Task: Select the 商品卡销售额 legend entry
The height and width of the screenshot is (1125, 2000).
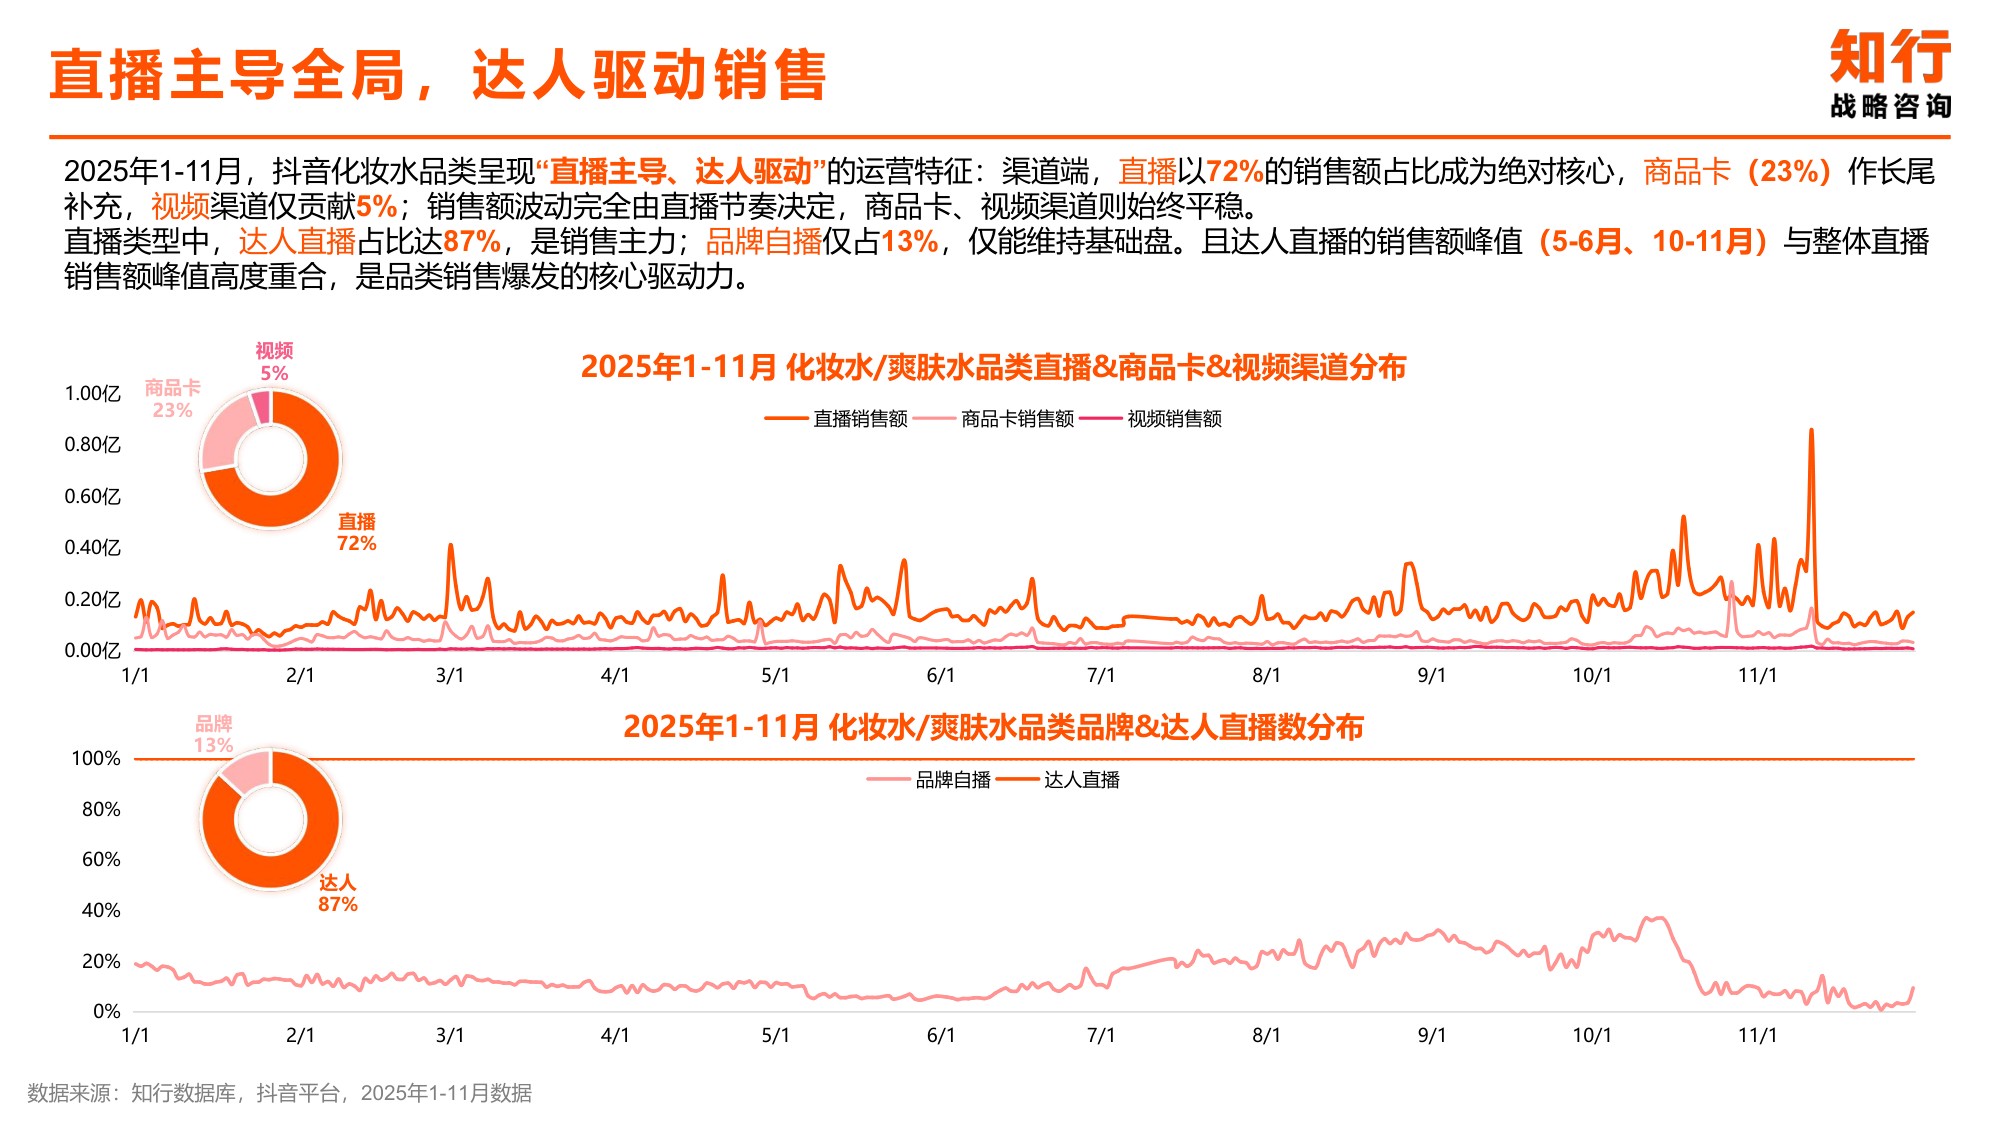Action: pos(994,419)
